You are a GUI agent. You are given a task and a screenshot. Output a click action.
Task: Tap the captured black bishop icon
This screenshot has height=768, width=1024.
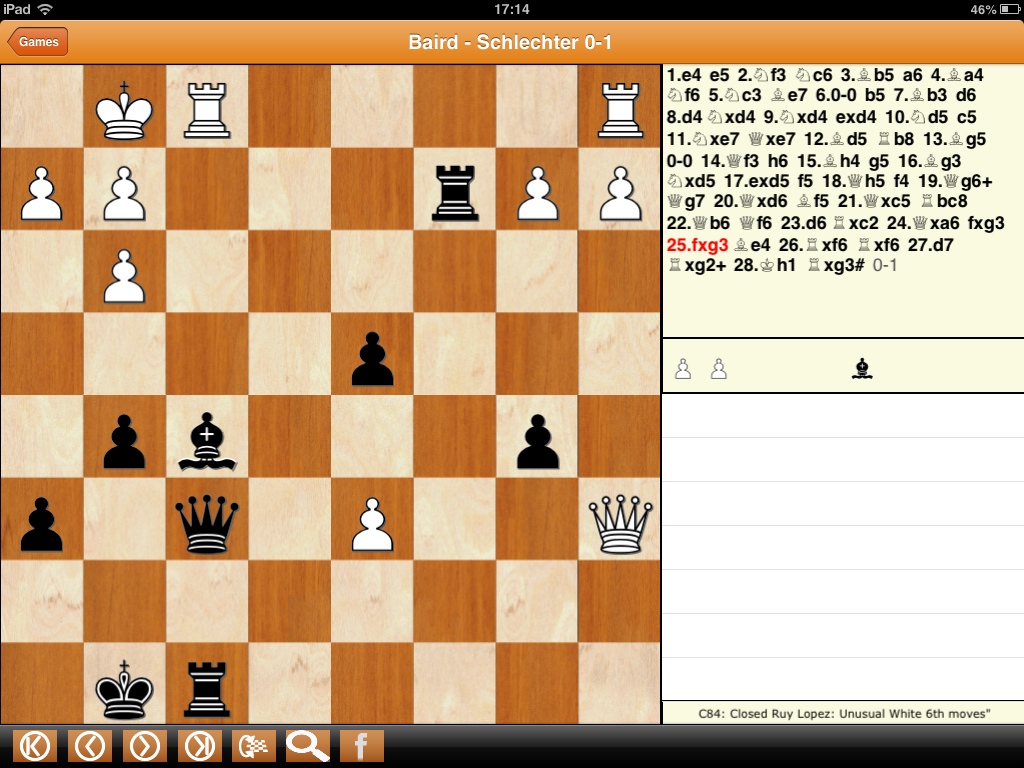861,369
